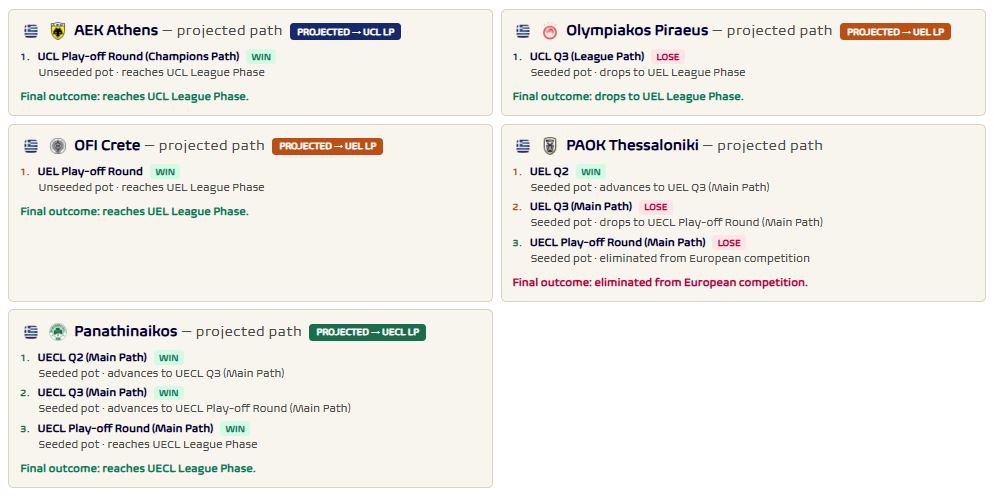Click 'Seeded pot · reaches UECL League Phase'
The image size is (994, 499).
click(148, 444)
